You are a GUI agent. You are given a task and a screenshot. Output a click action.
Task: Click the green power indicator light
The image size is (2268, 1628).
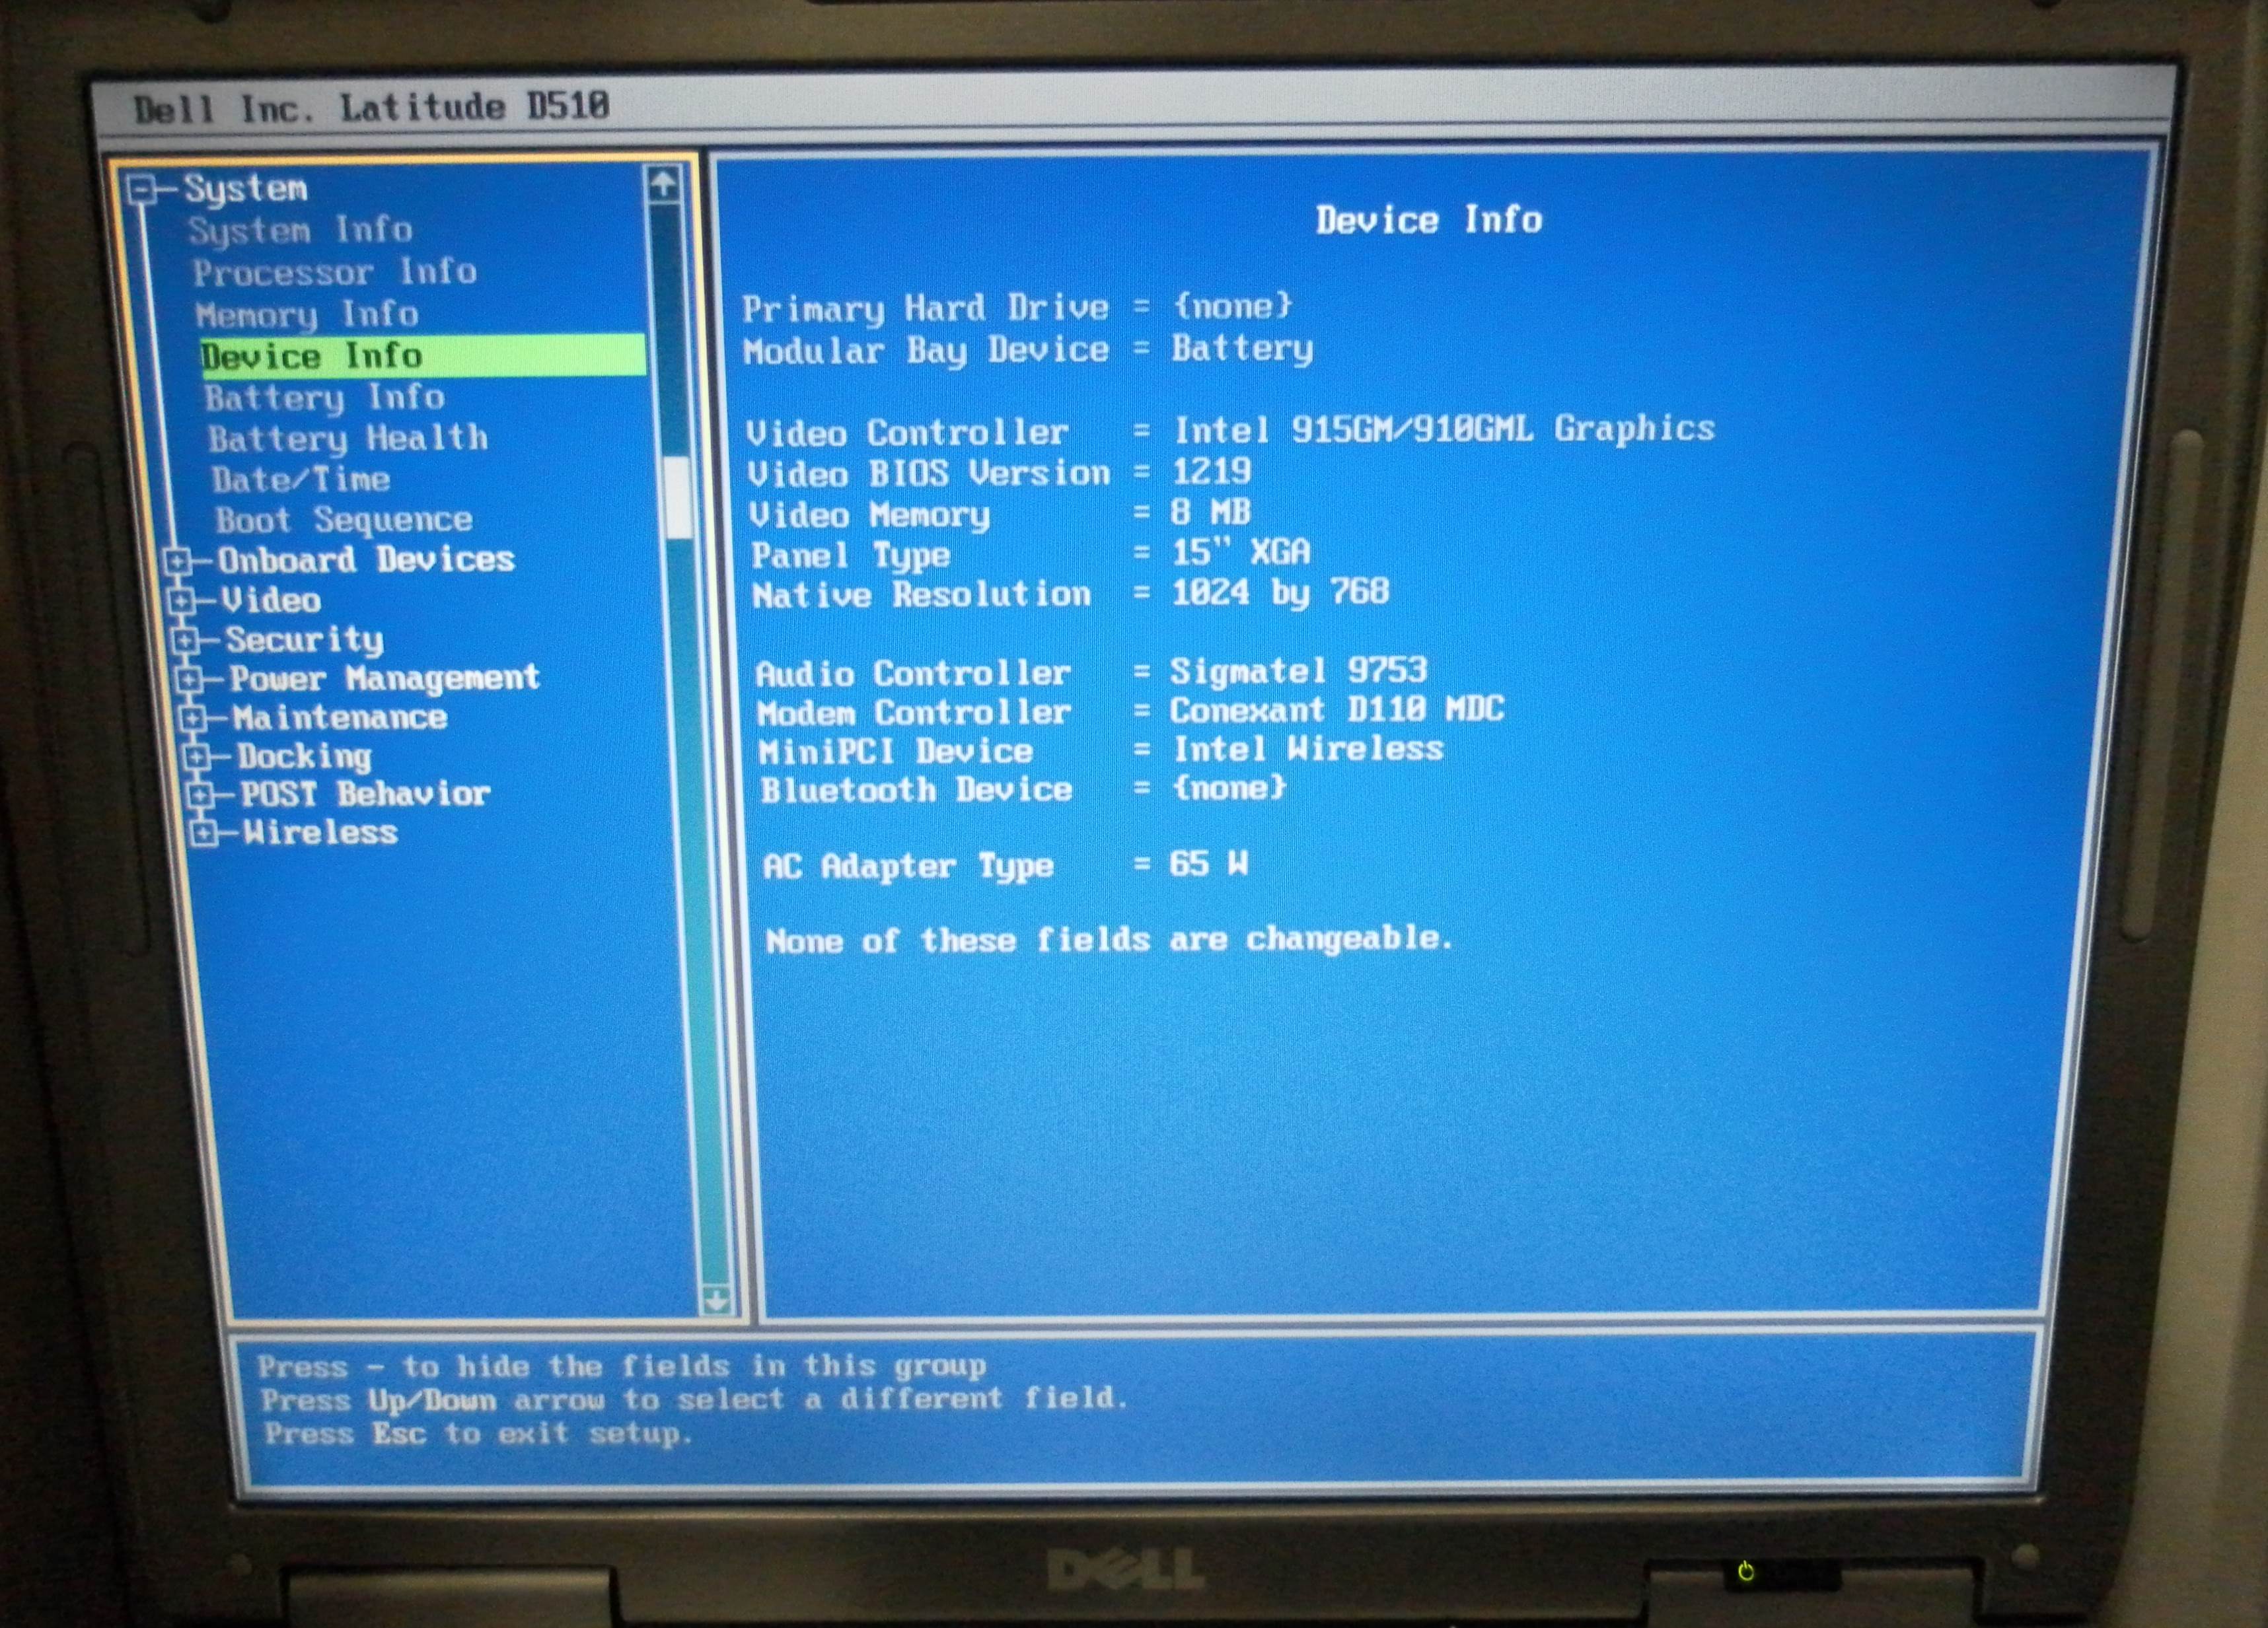pos(1746,1573)
